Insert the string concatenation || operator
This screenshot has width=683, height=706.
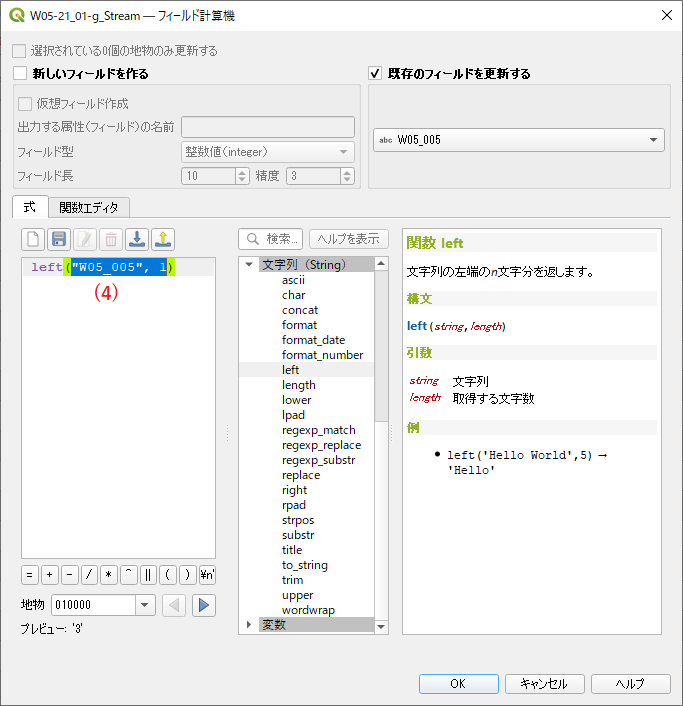[148, 575]
